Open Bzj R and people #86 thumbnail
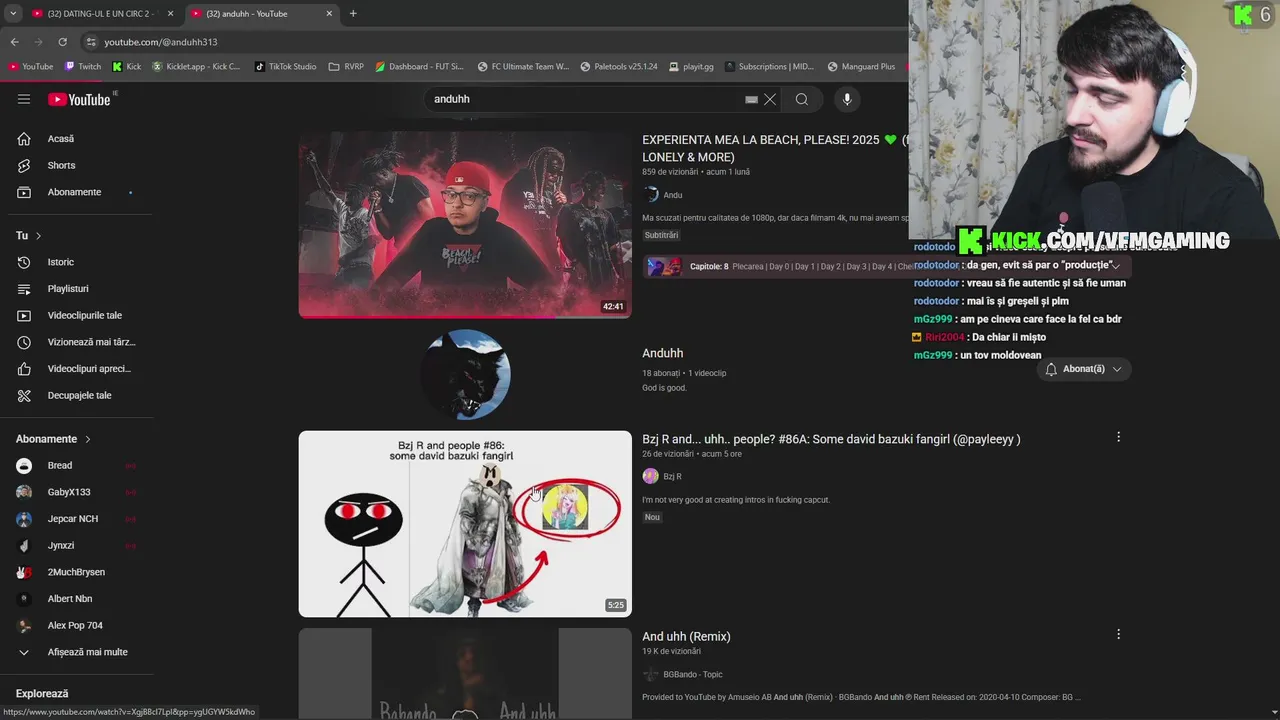 click(x=465, y=524)
